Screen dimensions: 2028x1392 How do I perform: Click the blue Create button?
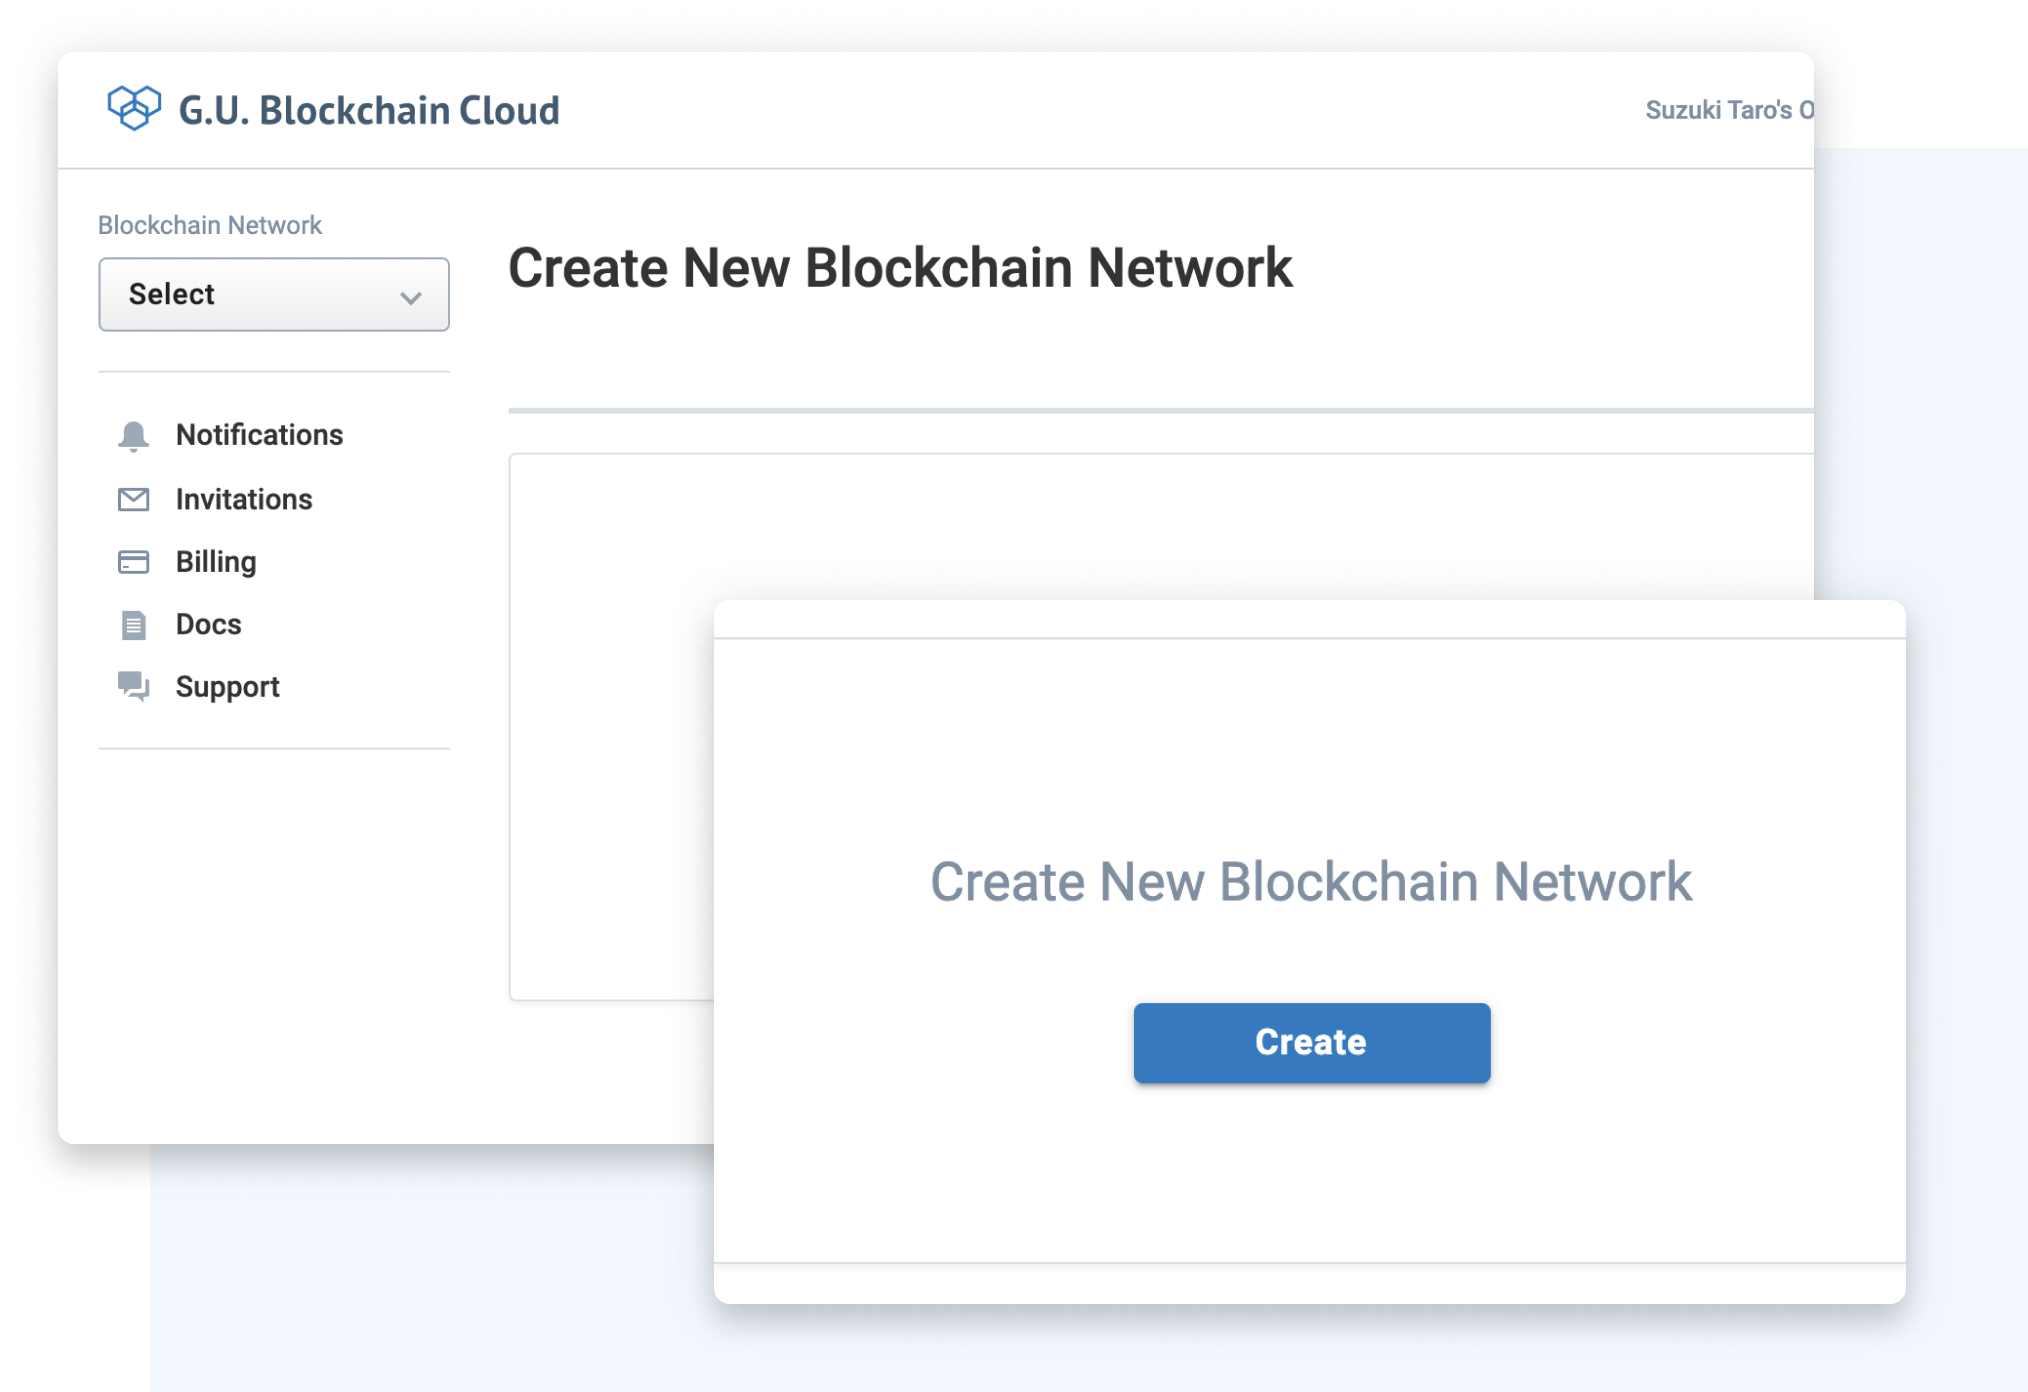point(1312,1042)
